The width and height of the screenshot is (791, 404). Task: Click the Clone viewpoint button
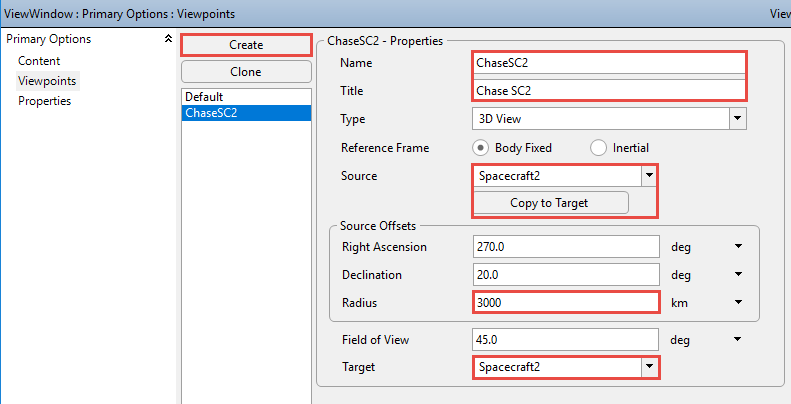[x=246, y=72]
